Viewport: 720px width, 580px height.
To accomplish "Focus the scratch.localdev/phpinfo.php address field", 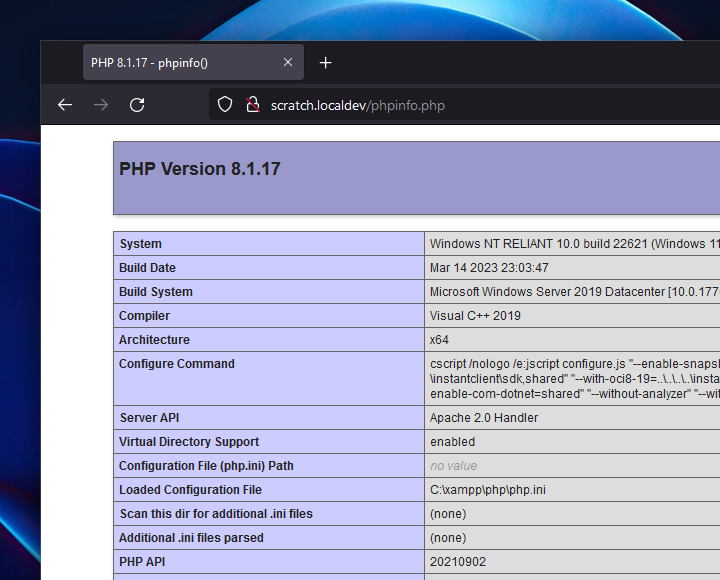I will (x=464, y=105).
